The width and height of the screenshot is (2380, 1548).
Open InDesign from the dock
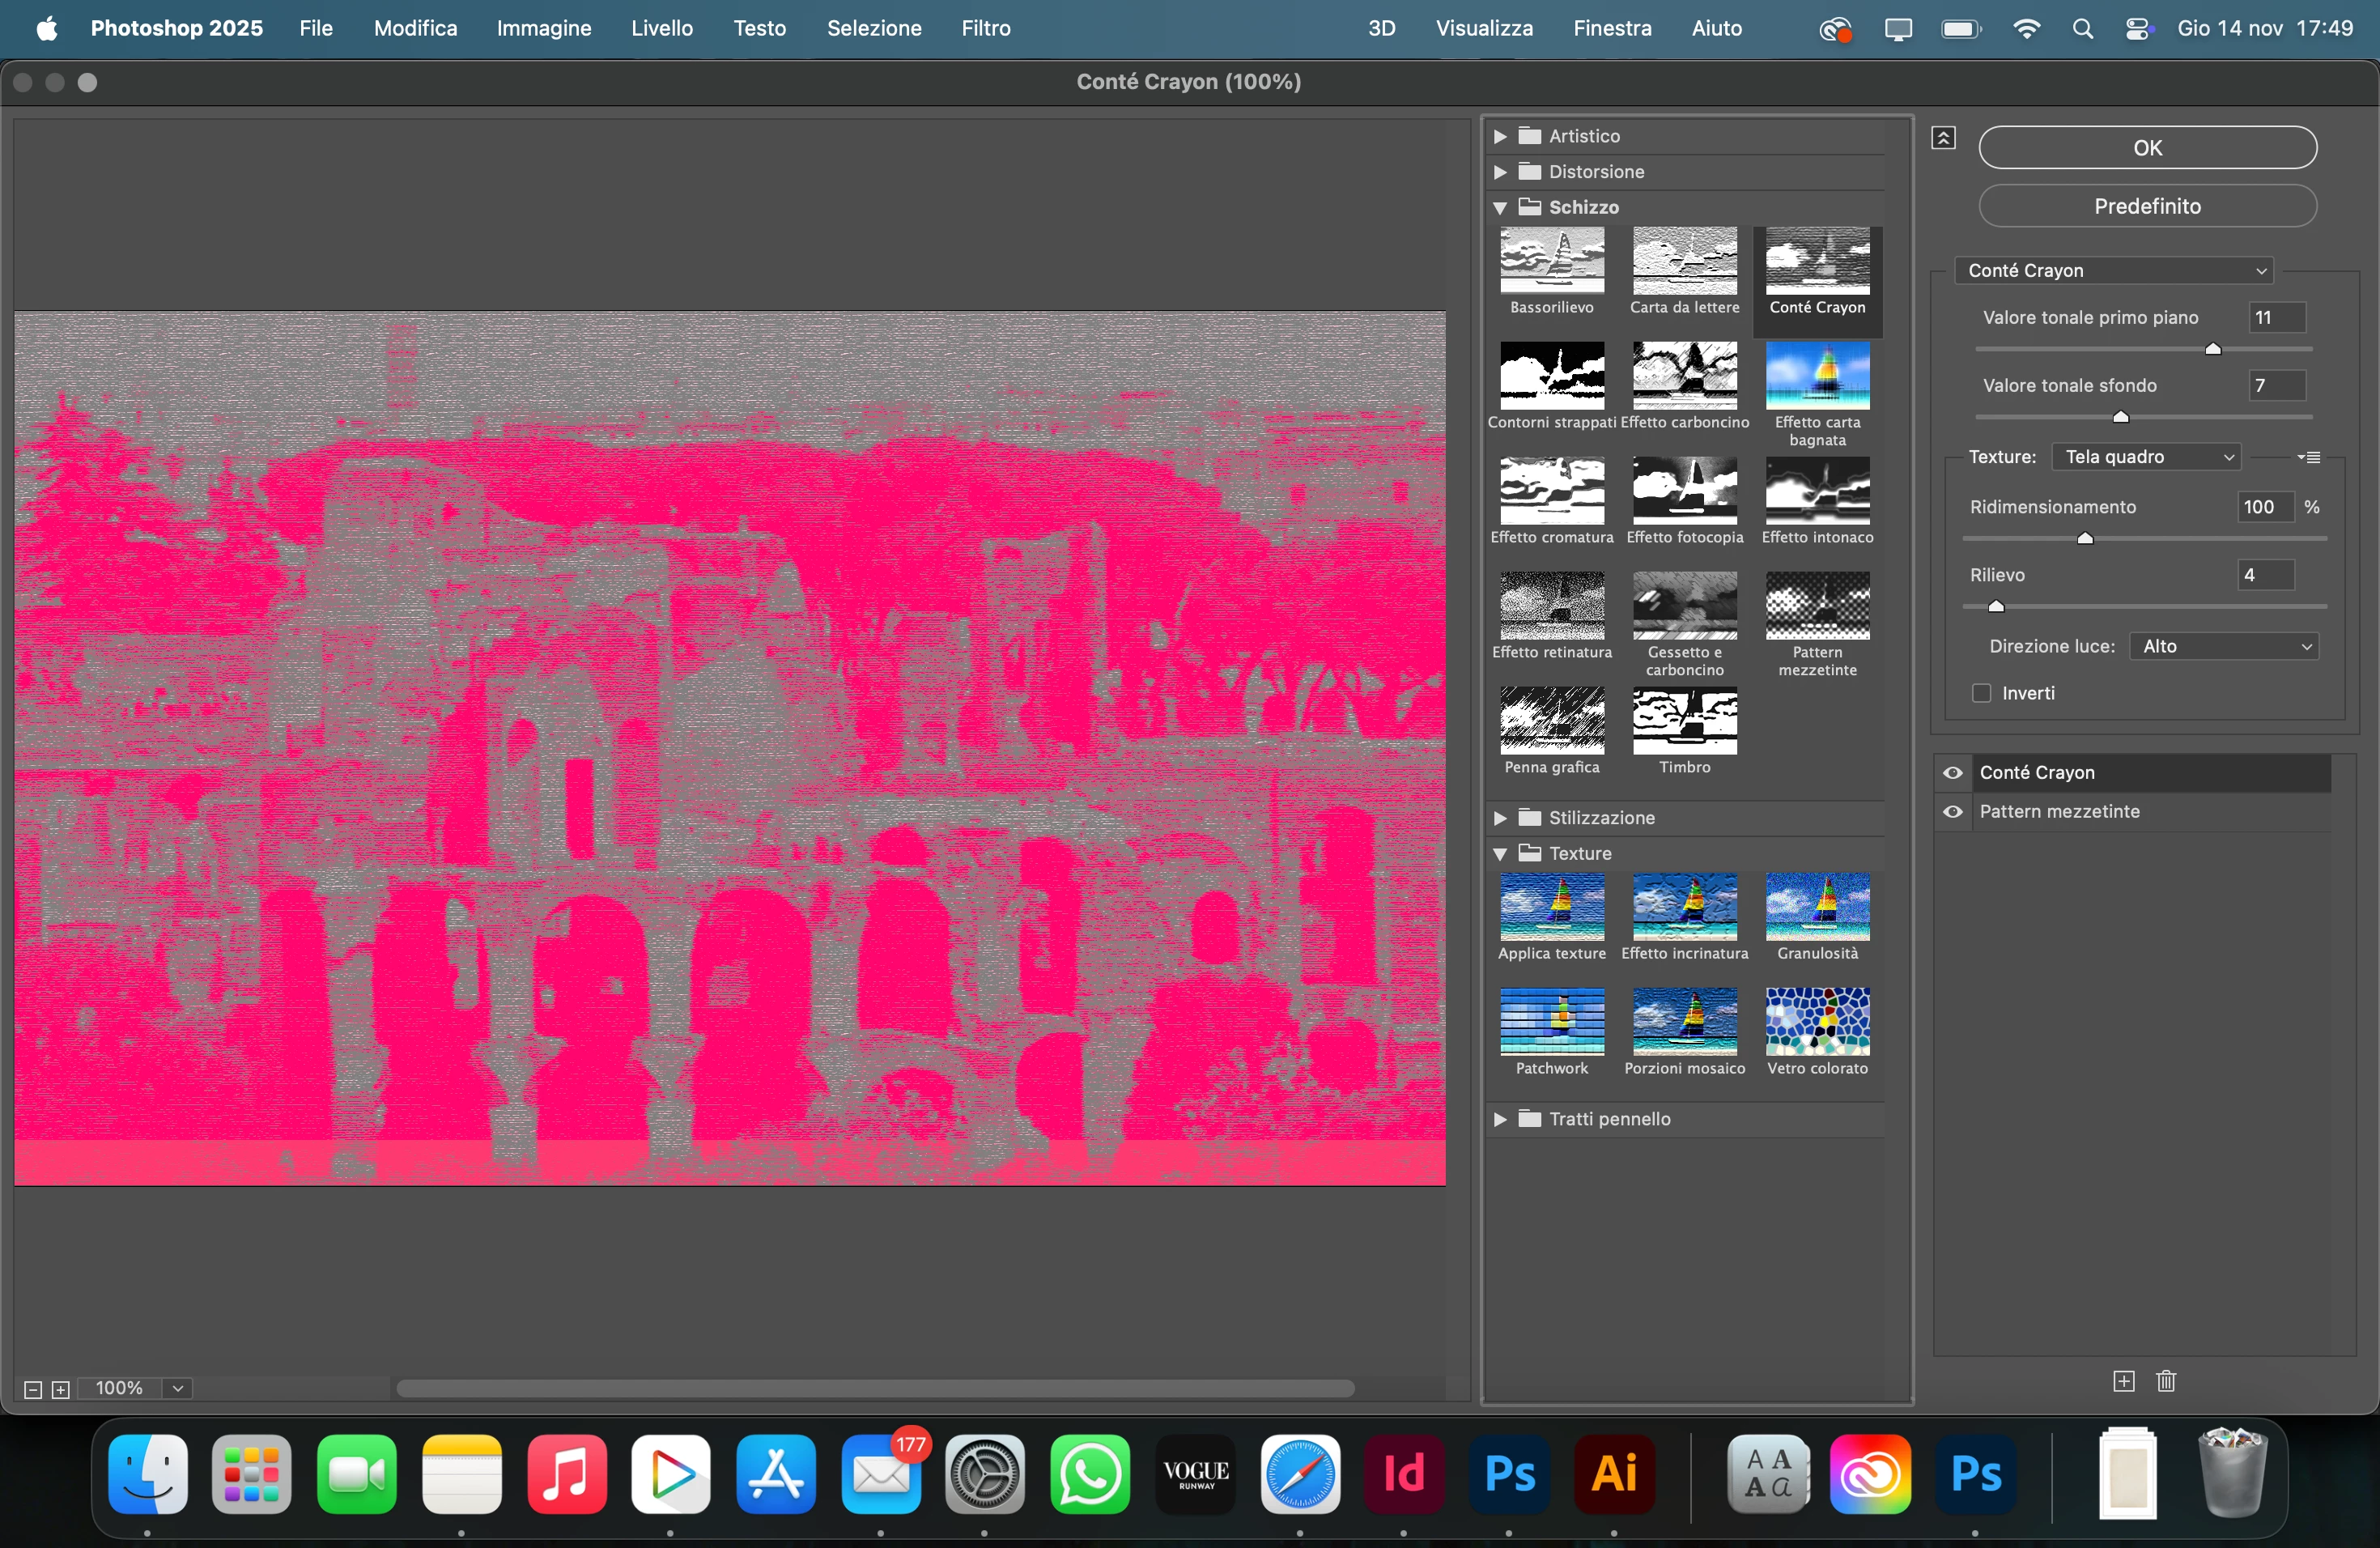click(x=1403, y=1473)
